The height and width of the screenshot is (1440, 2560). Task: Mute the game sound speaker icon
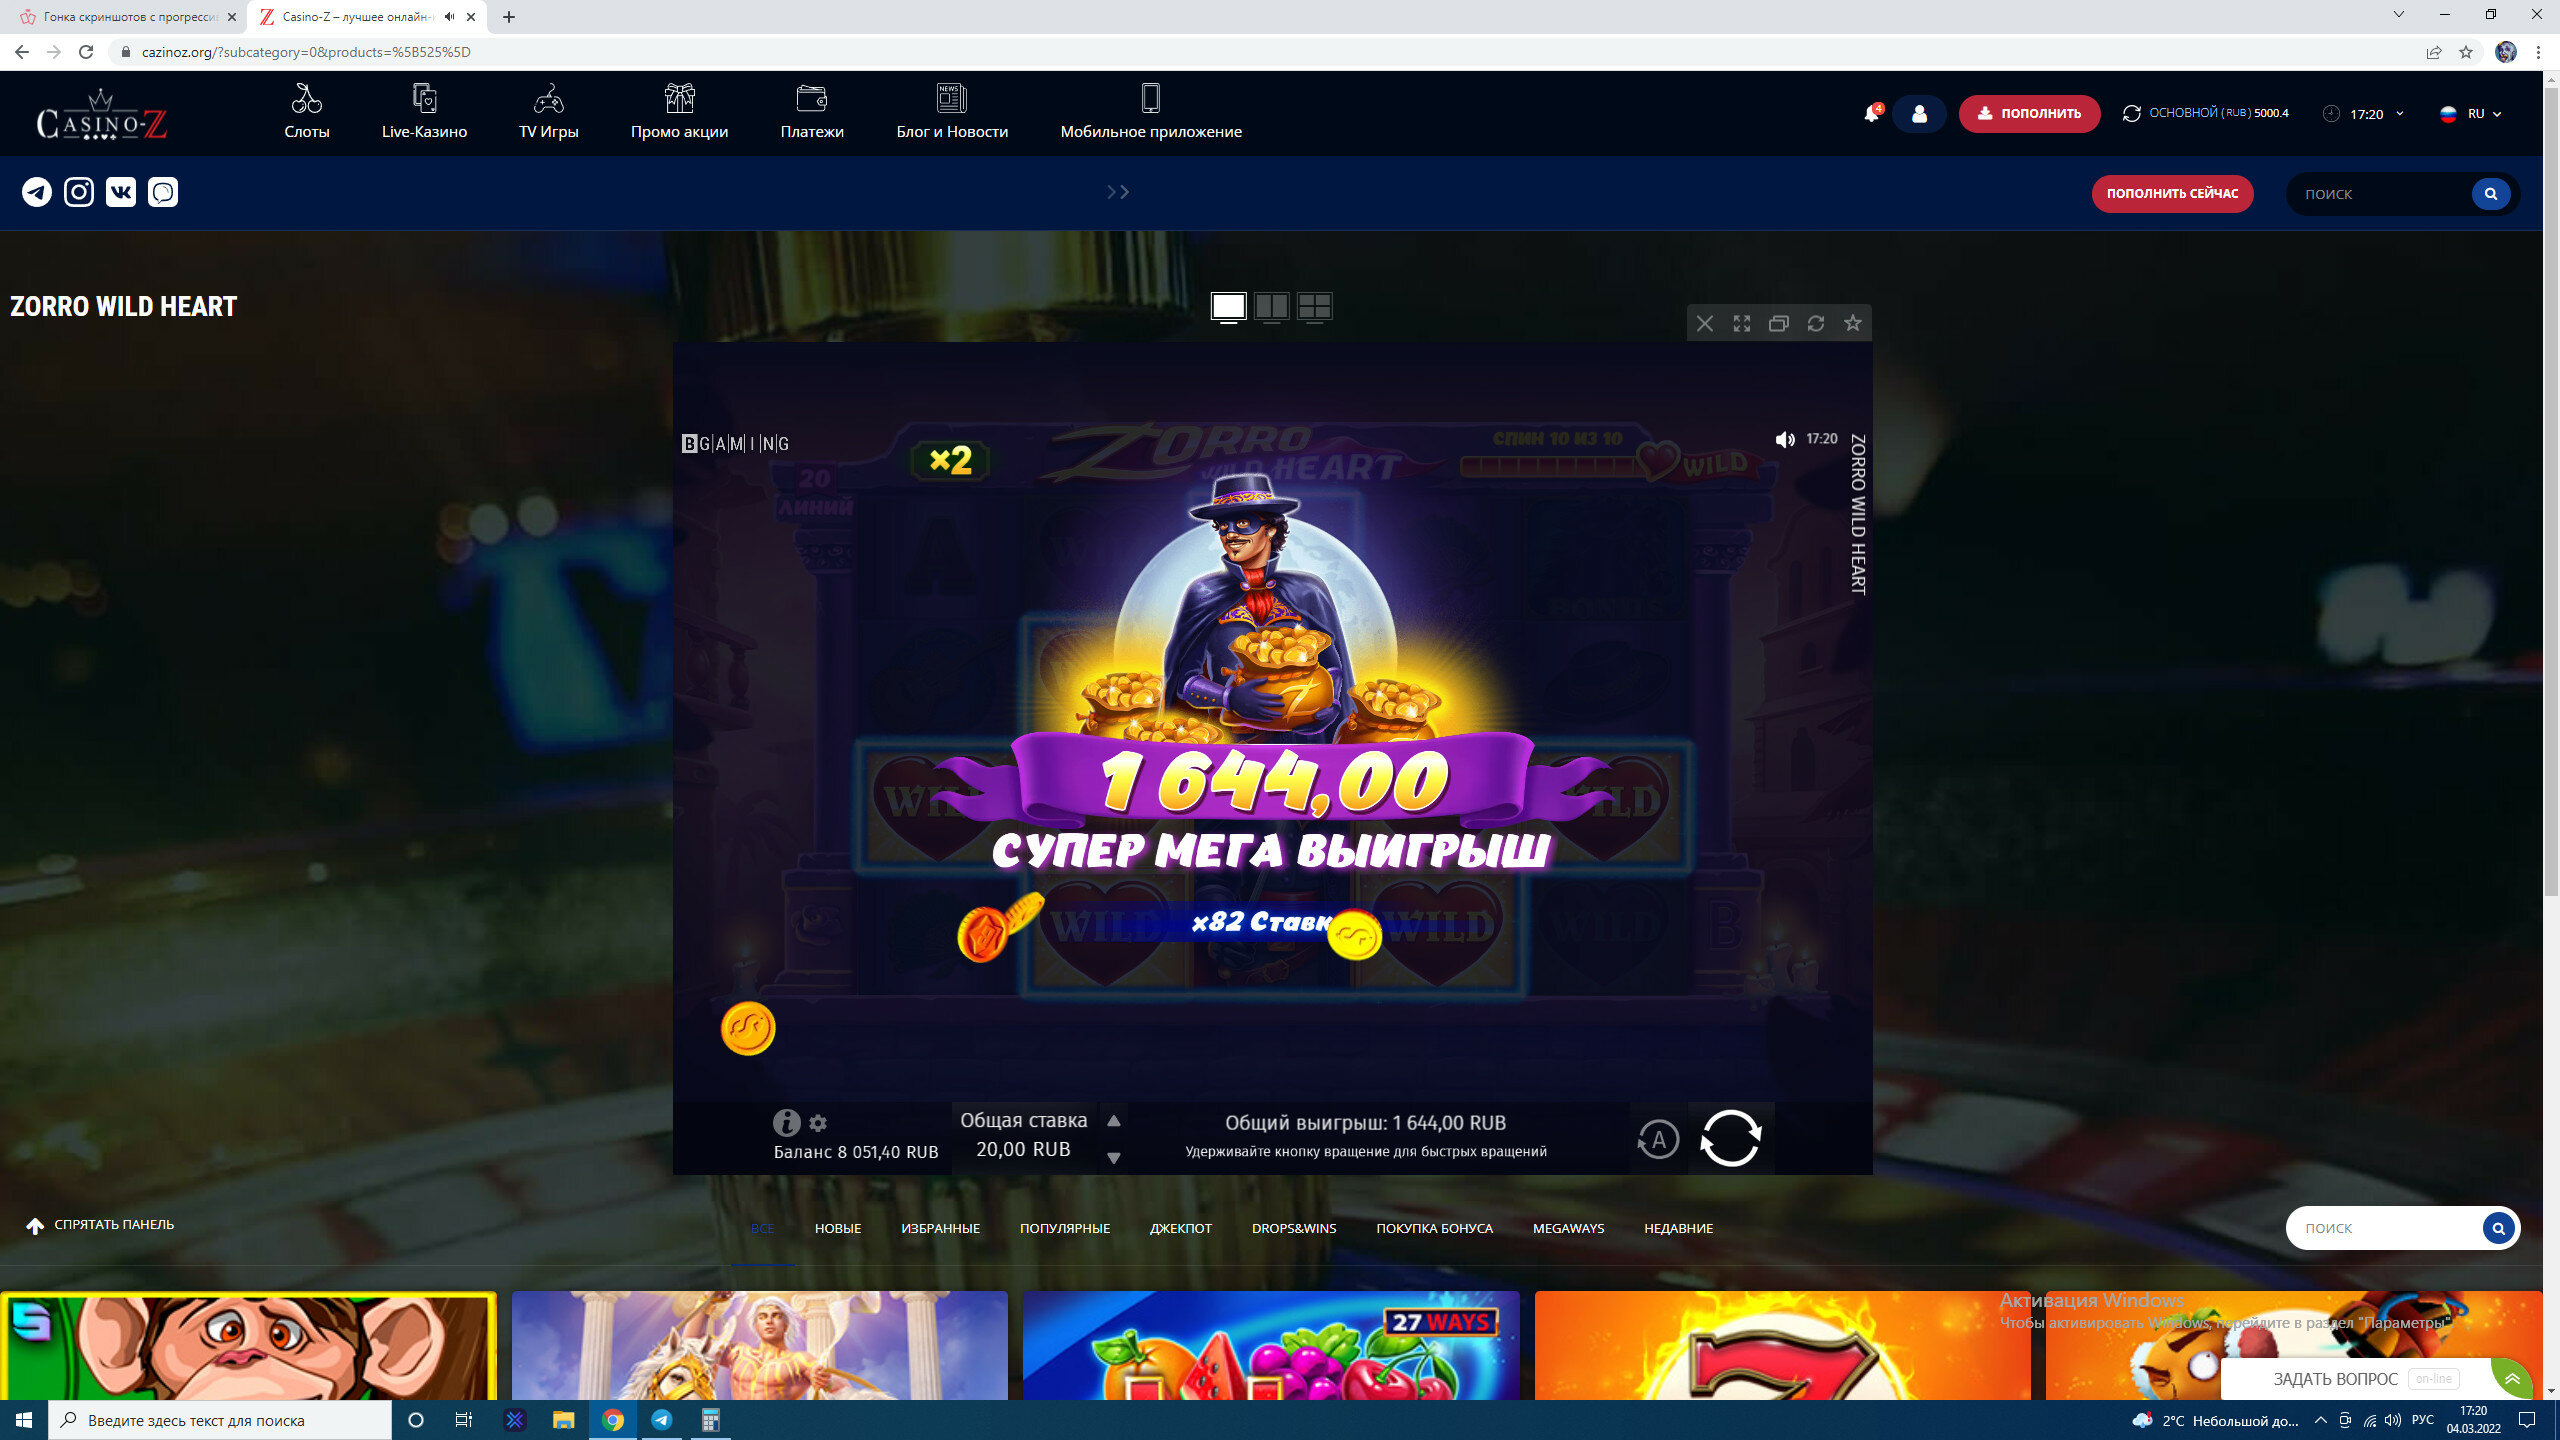[x=1784, y=440]
